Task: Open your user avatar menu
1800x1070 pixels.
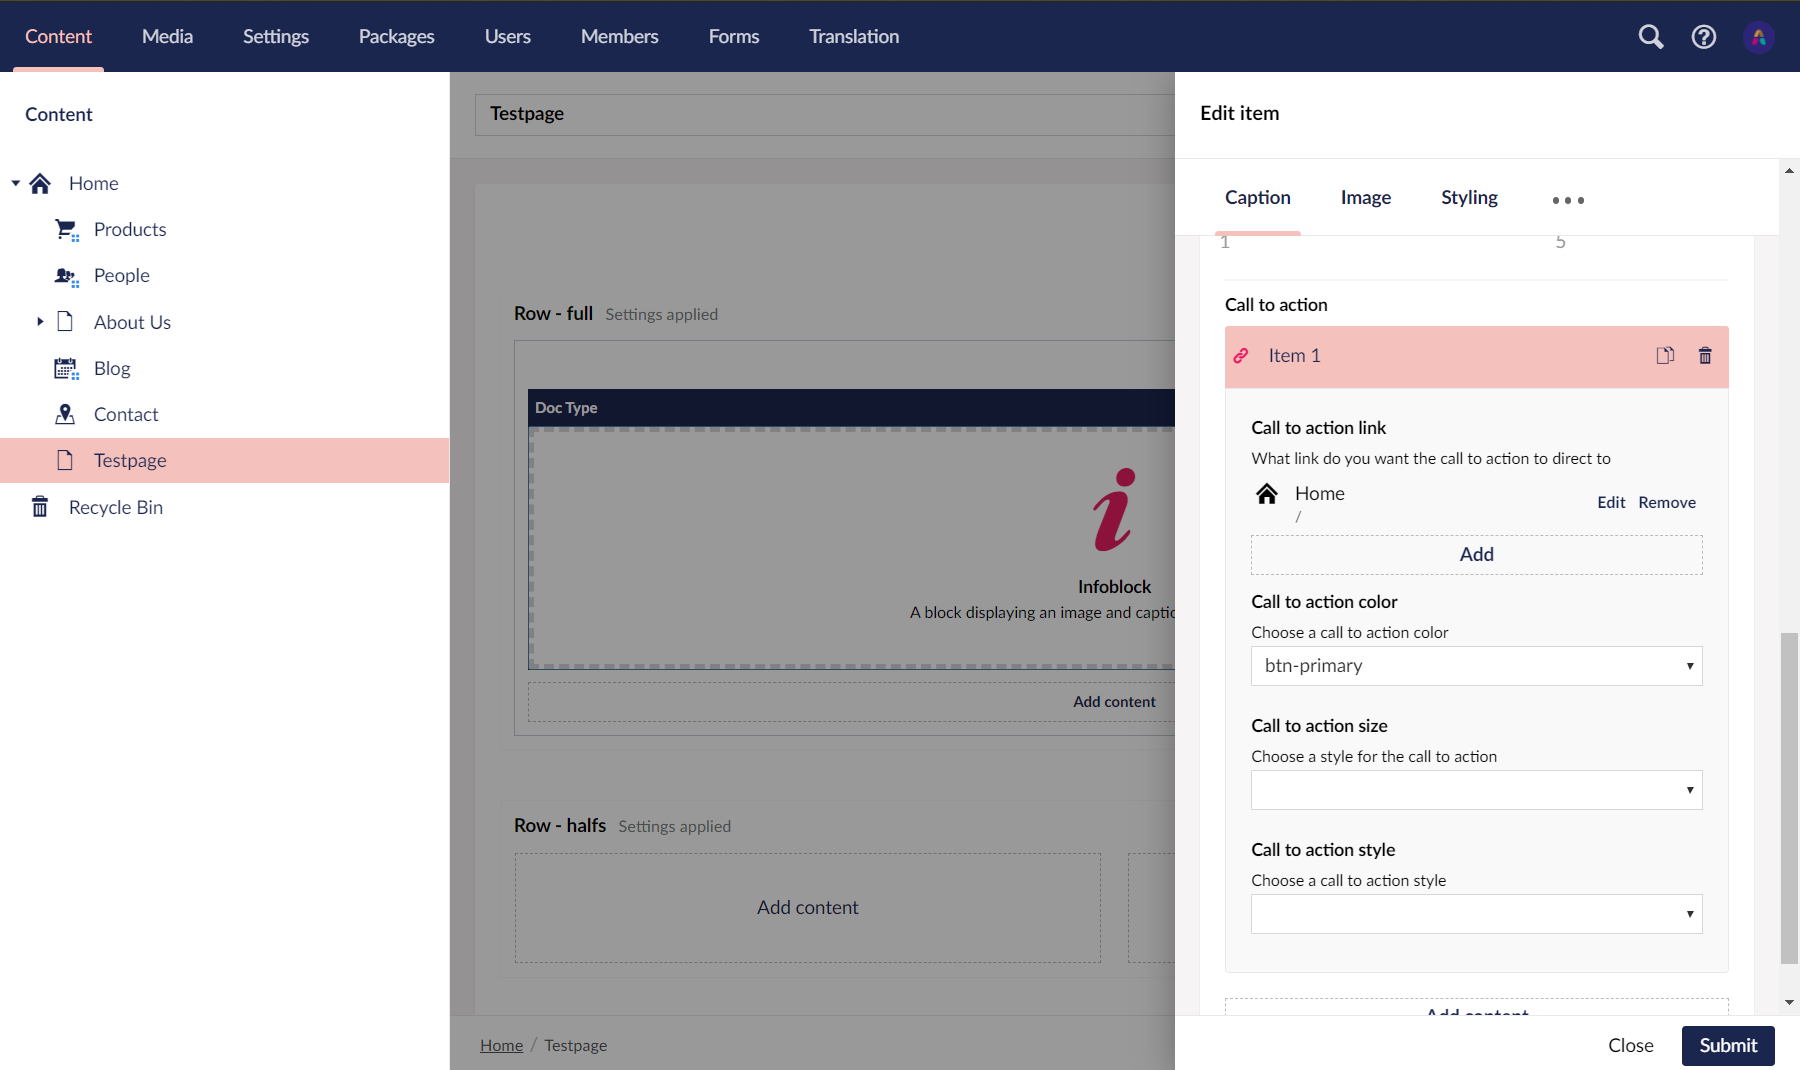Action: [x=1759, y=36]
